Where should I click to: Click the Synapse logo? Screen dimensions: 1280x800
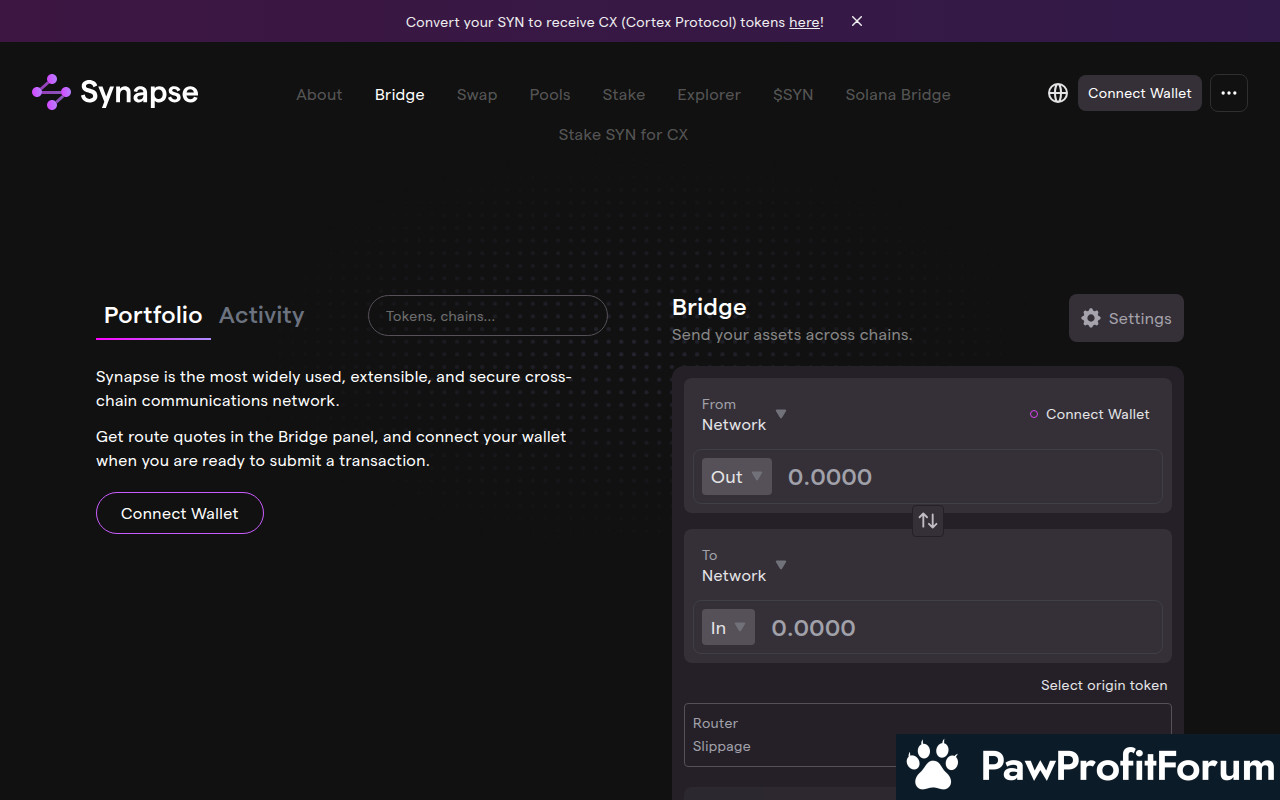click(115, 93)
